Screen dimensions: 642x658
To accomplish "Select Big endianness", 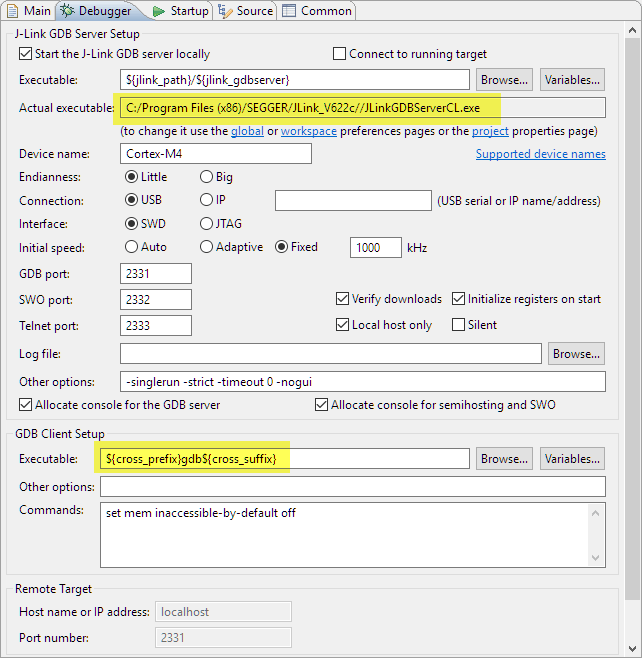I will pos(206,177).
